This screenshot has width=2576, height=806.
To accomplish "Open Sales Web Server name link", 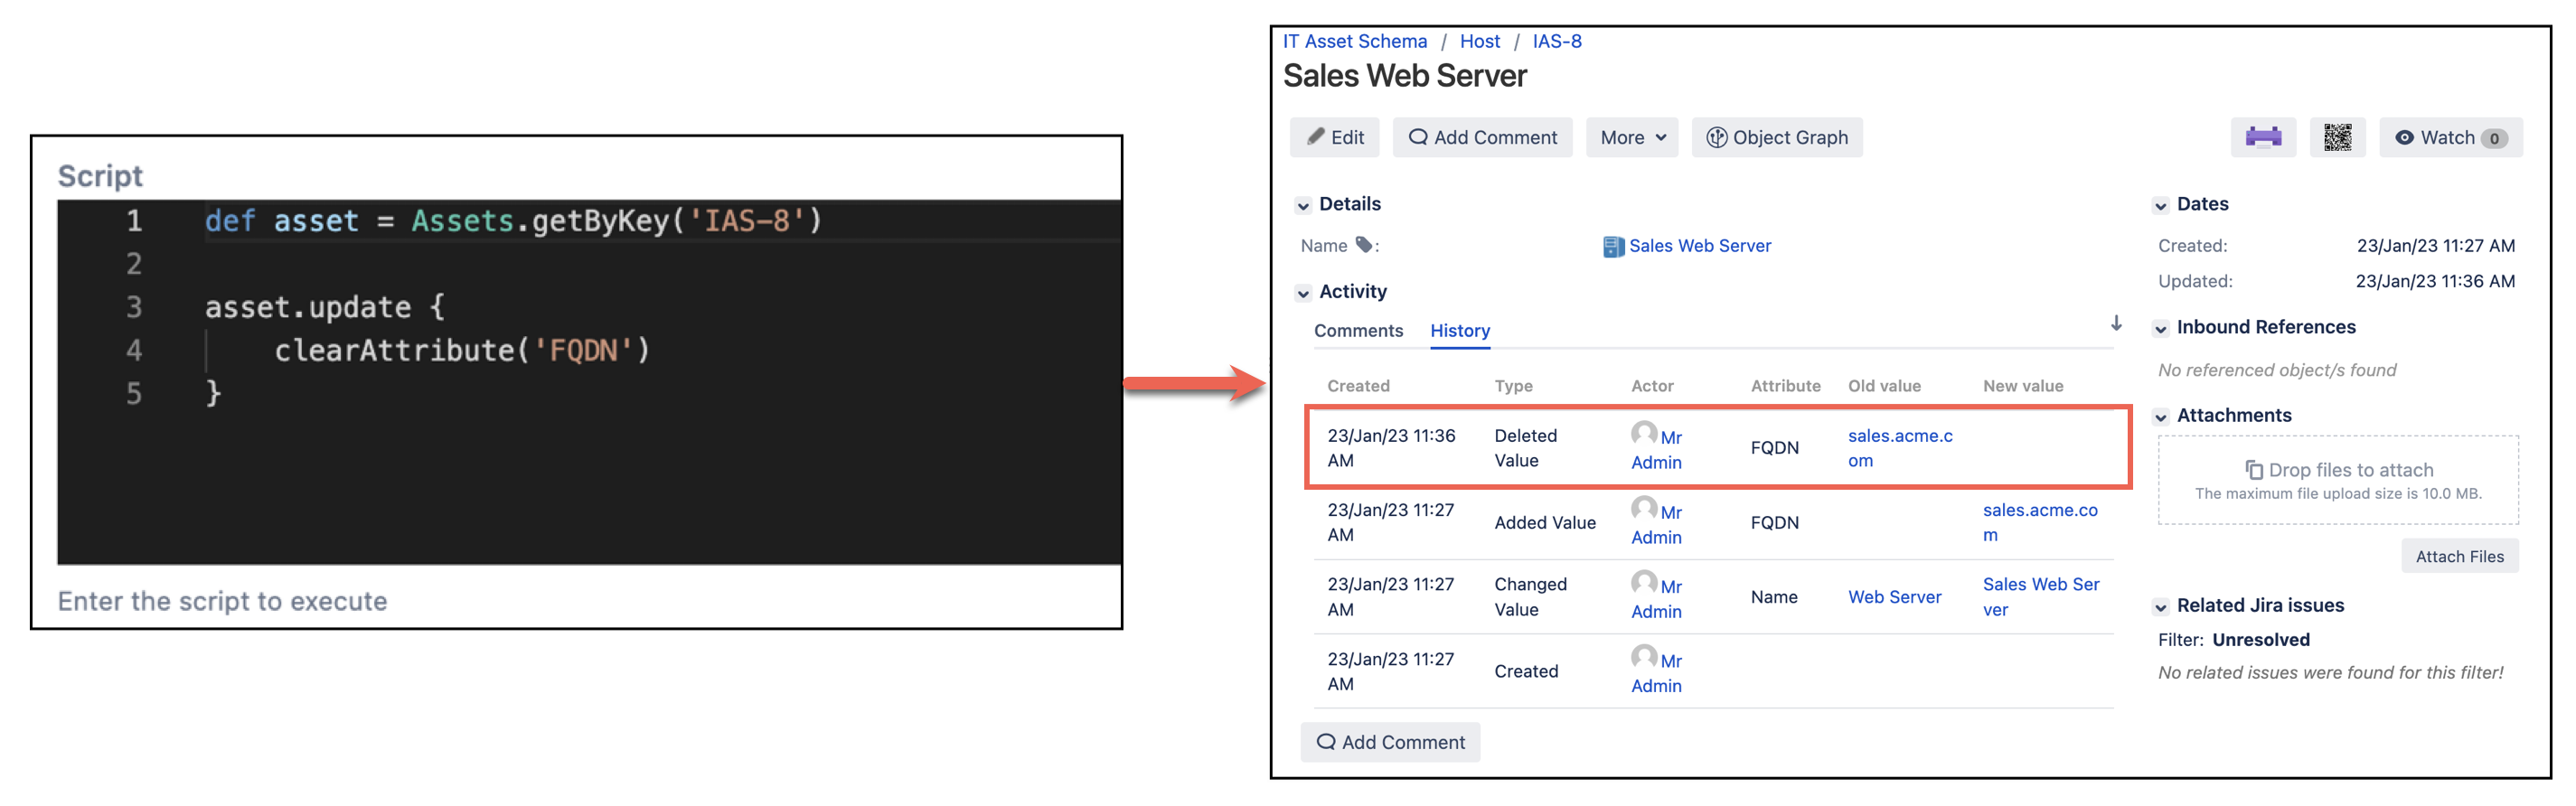I will 1700,246.
